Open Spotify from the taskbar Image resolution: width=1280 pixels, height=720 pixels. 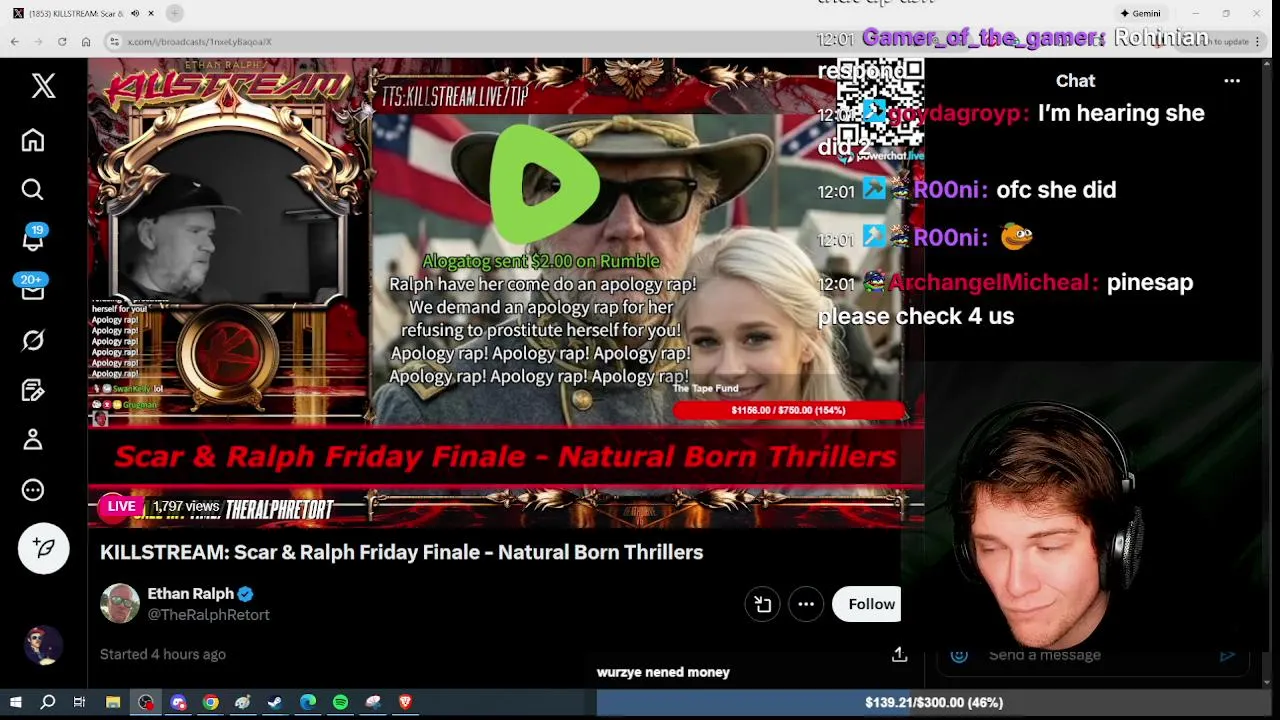pos(340,702)
